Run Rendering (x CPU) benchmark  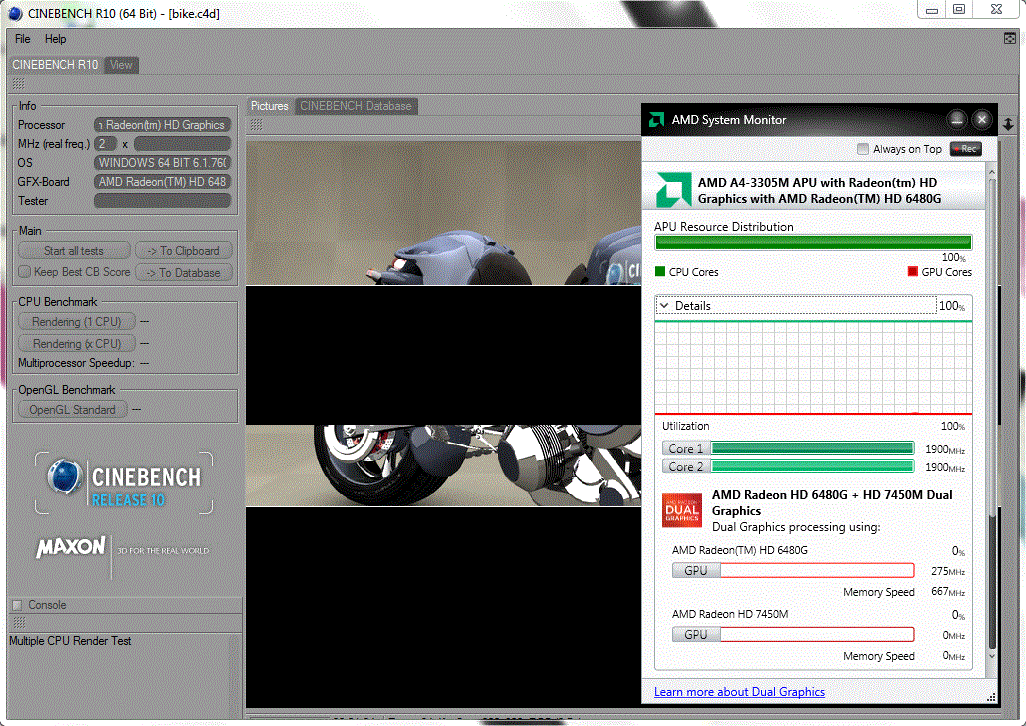pyautogui.click(x=77, y=343)
